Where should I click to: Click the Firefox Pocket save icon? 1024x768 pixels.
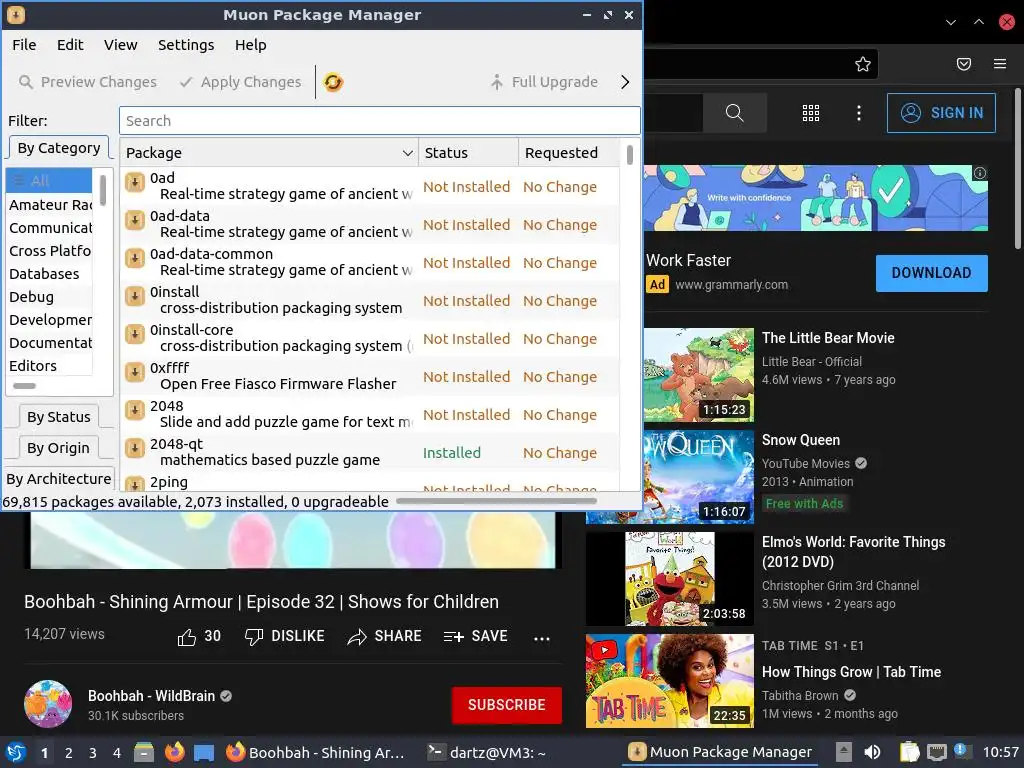964,64
